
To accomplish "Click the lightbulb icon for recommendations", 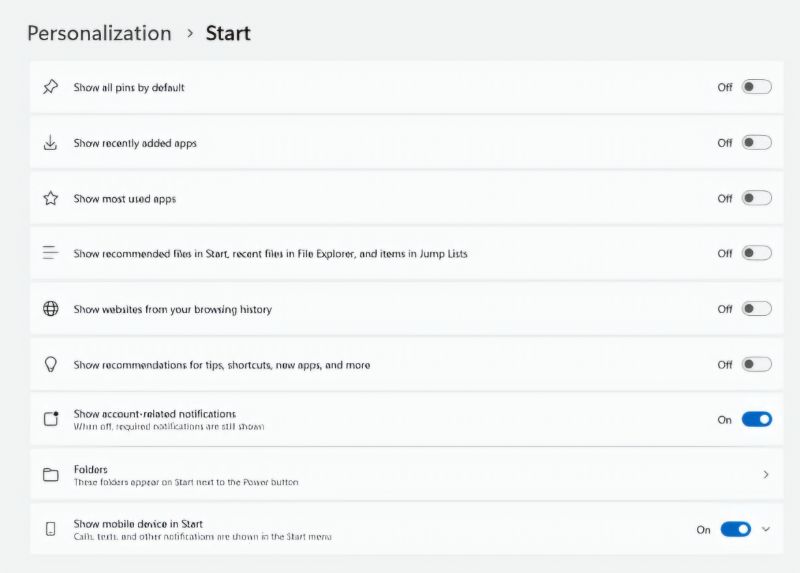I will click(50, 364).
